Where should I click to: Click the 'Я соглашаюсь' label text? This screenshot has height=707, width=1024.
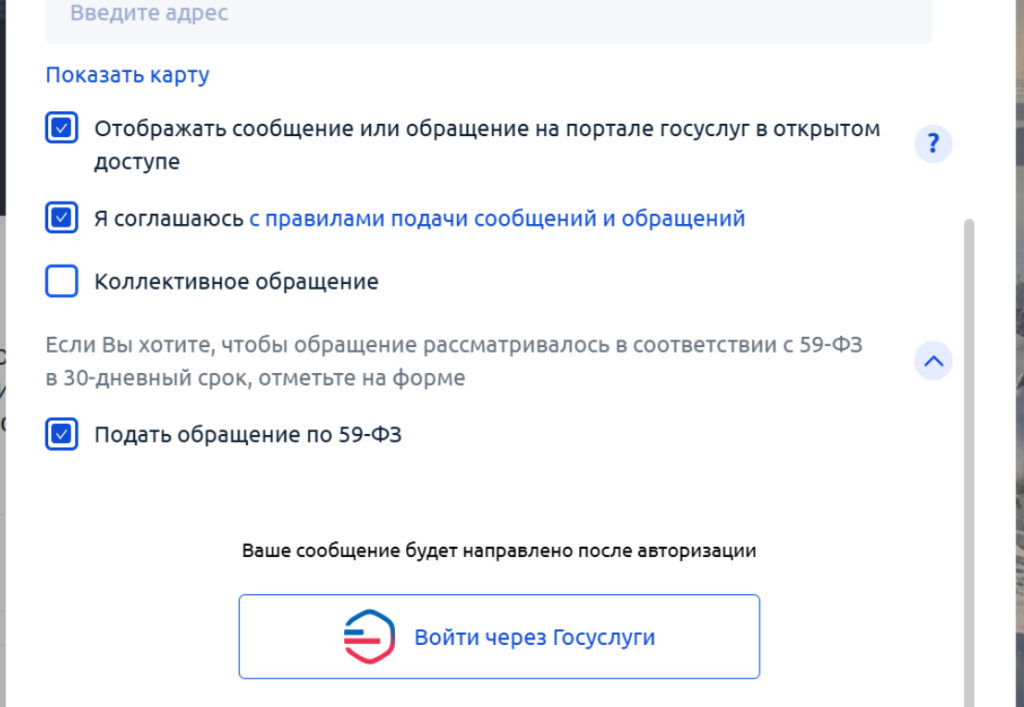pyautogui.click(x=169, y=218)
